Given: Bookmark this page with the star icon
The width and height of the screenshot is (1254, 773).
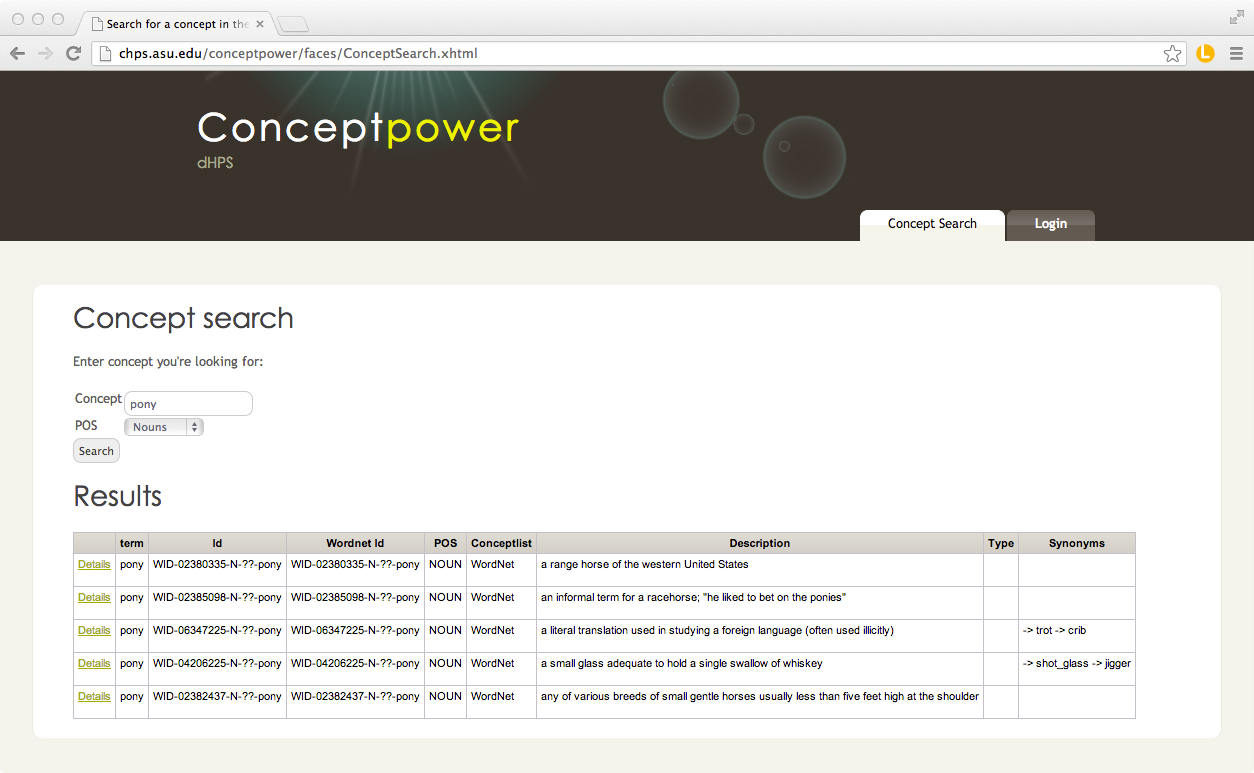Looking at the screenshot, I should coord(1172,53).
